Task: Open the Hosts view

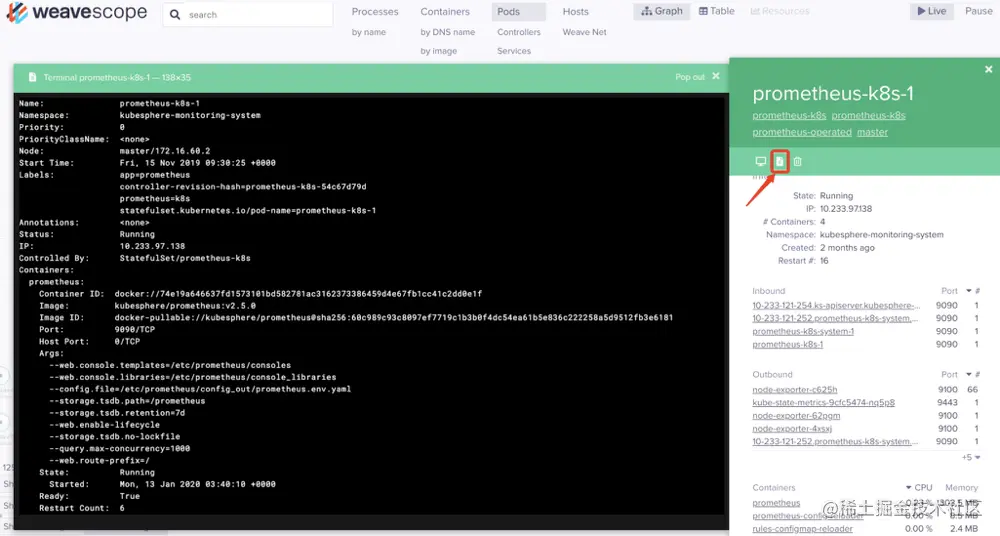Action: [x=575, y=11]
